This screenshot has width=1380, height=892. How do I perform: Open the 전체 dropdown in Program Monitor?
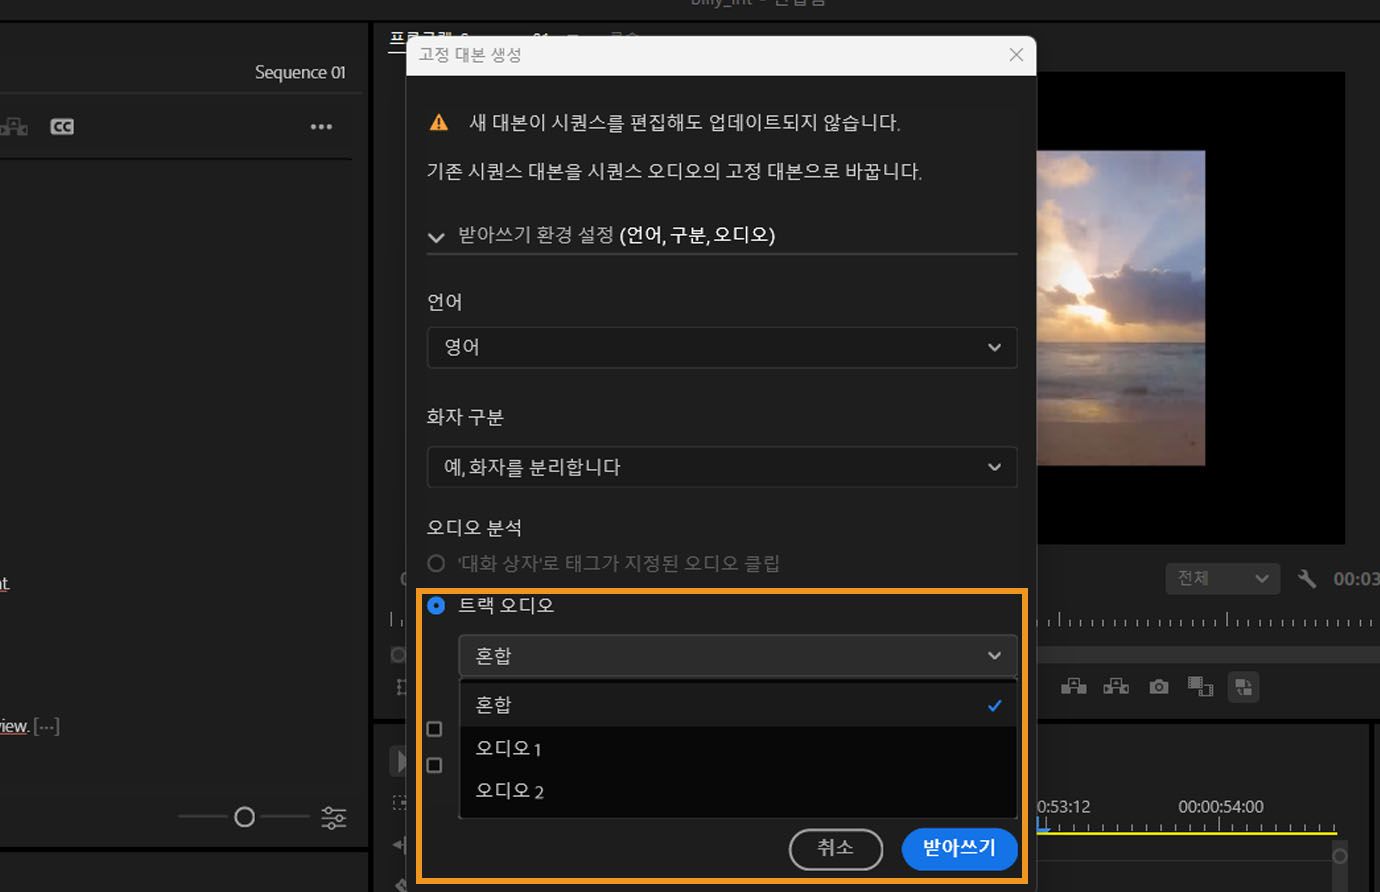1222,578
